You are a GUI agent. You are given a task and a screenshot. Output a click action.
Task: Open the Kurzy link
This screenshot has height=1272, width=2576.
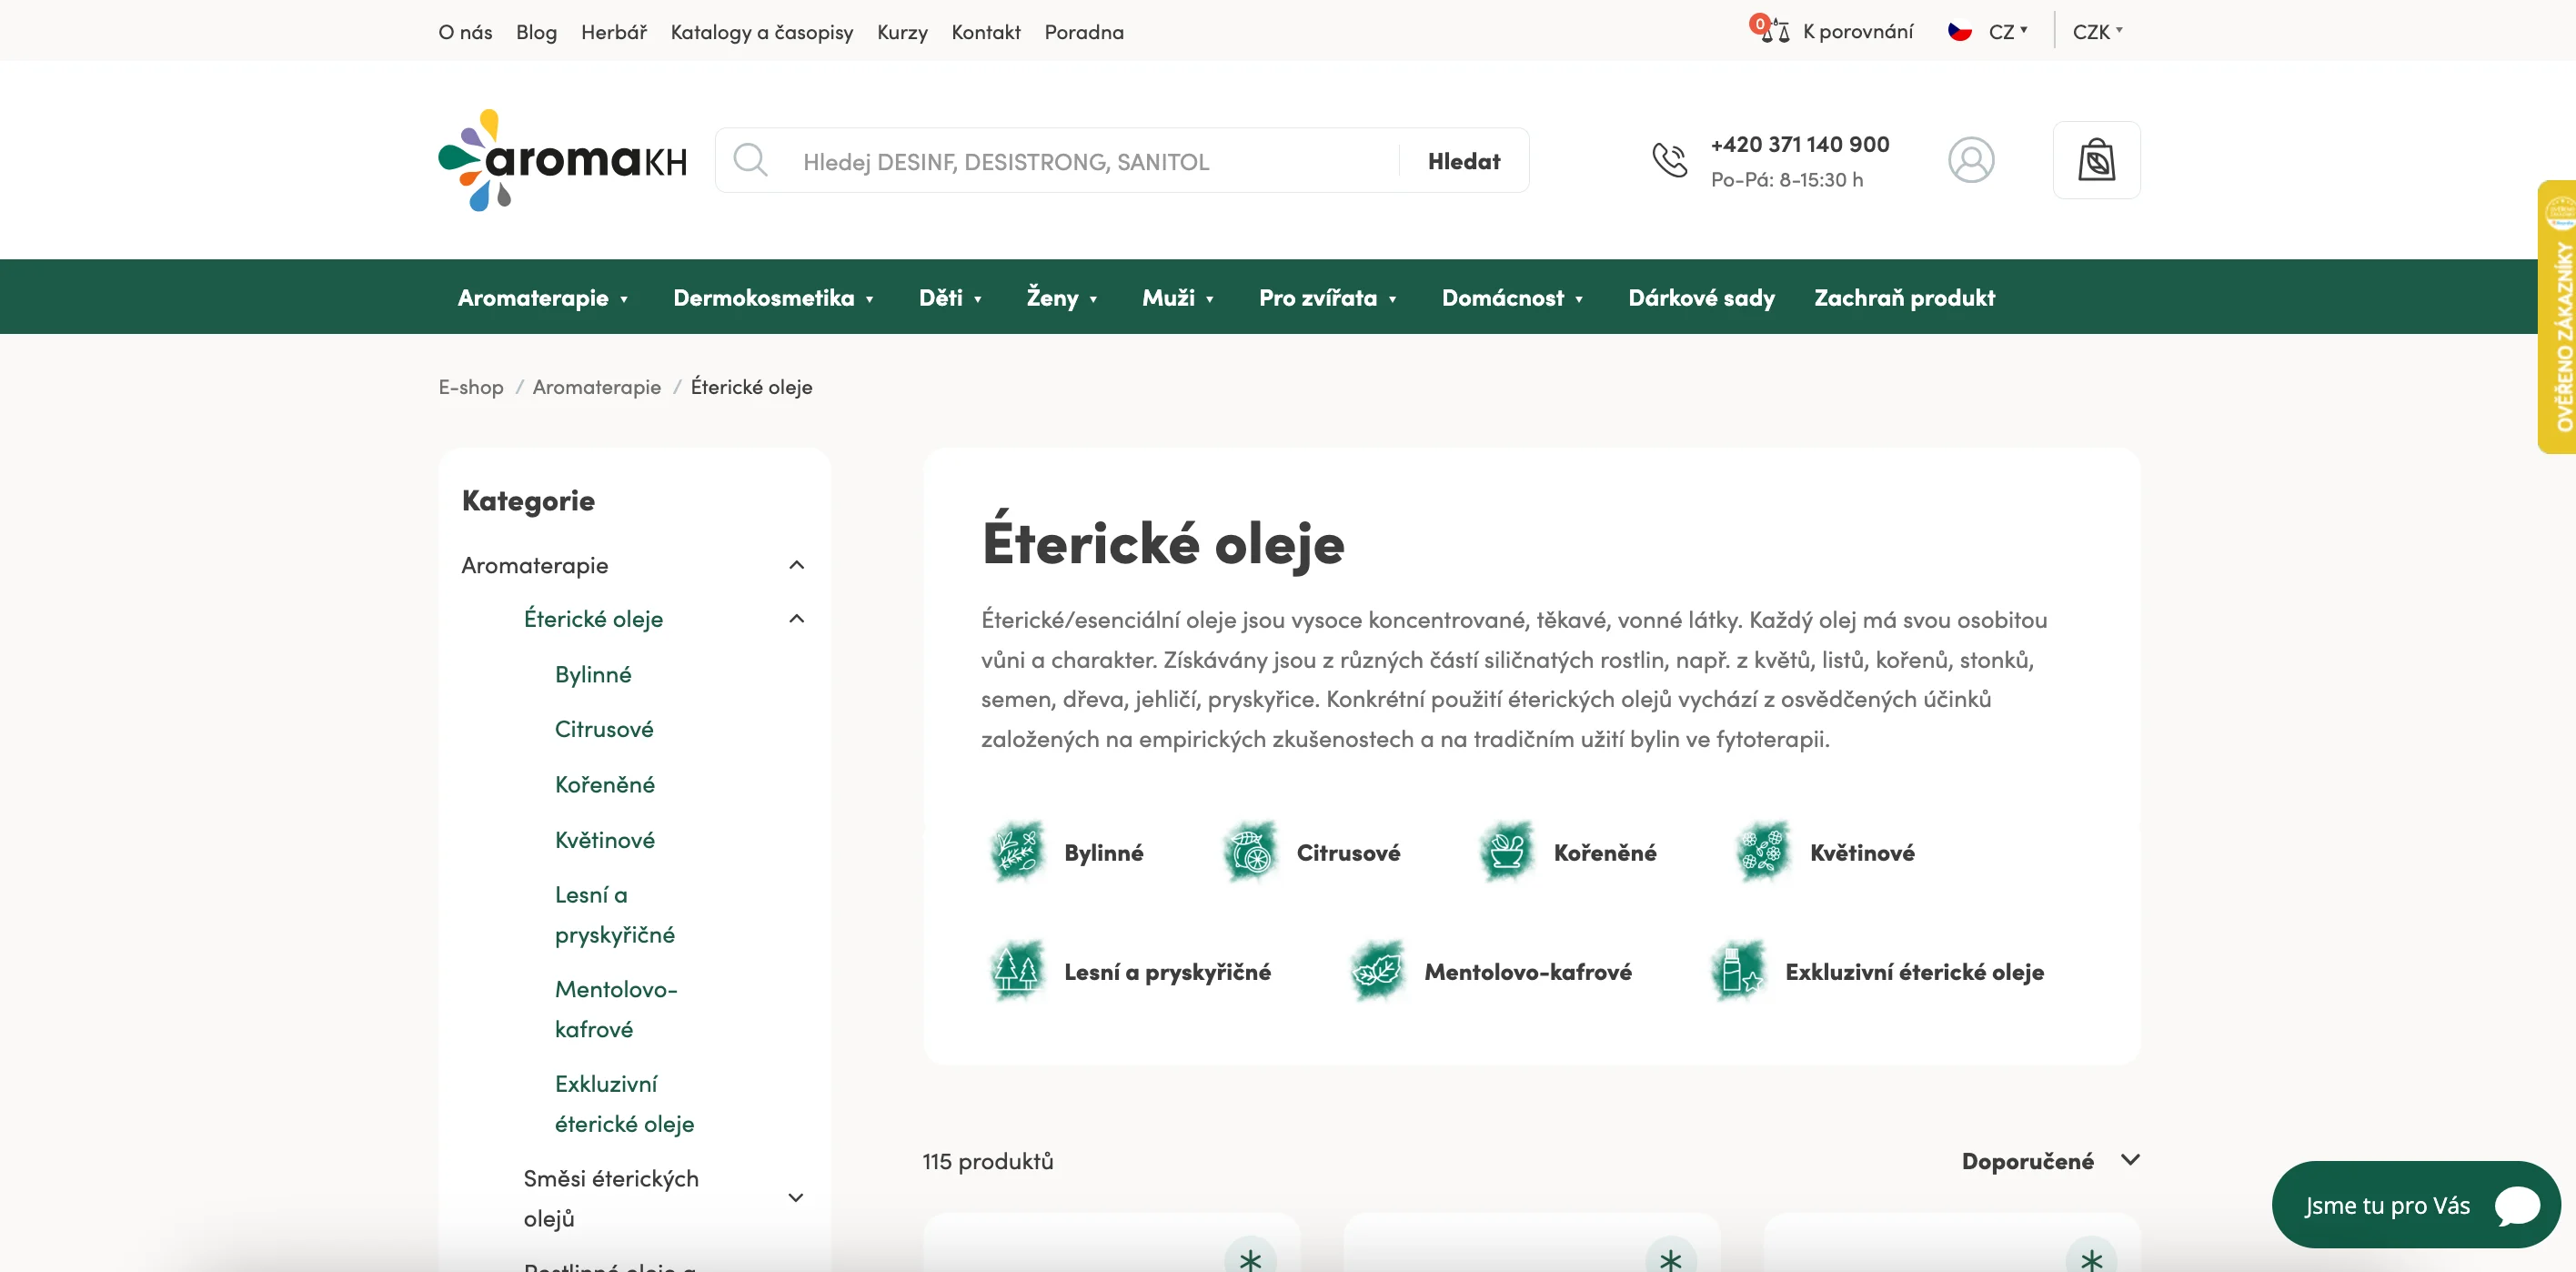[x=902, y=32]
